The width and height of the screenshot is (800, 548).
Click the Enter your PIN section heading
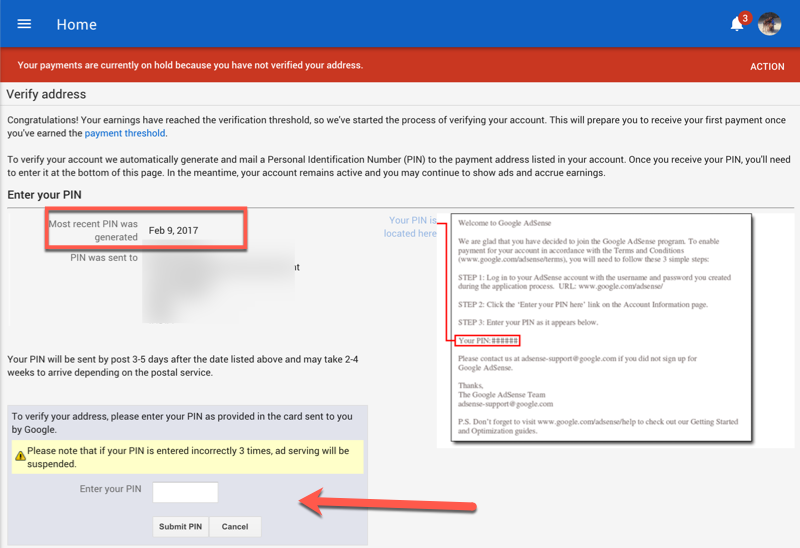point(44,195)
